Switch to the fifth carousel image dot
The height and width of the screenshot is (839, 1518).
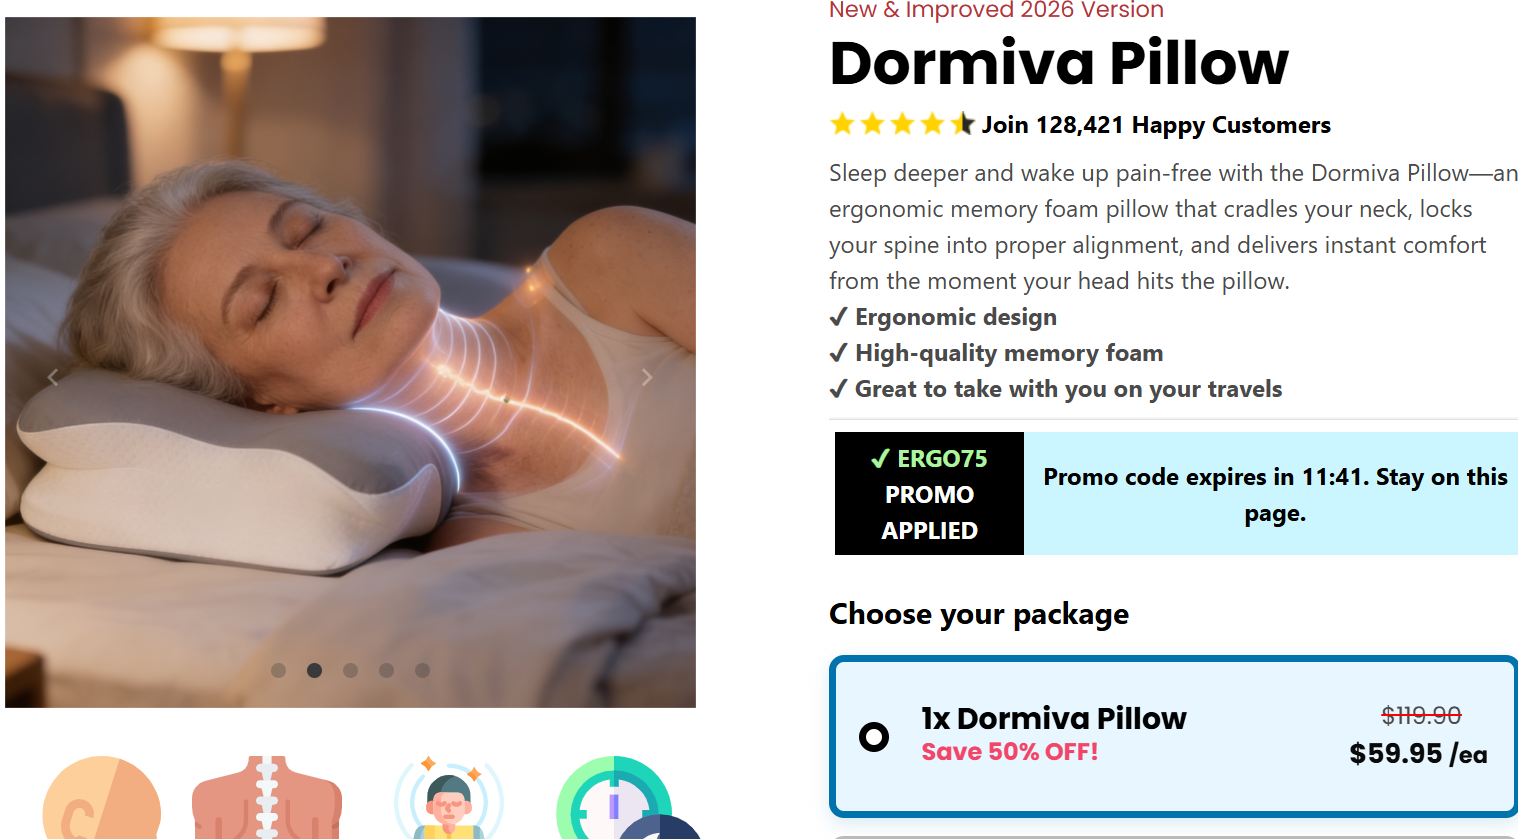pos(423,671)
